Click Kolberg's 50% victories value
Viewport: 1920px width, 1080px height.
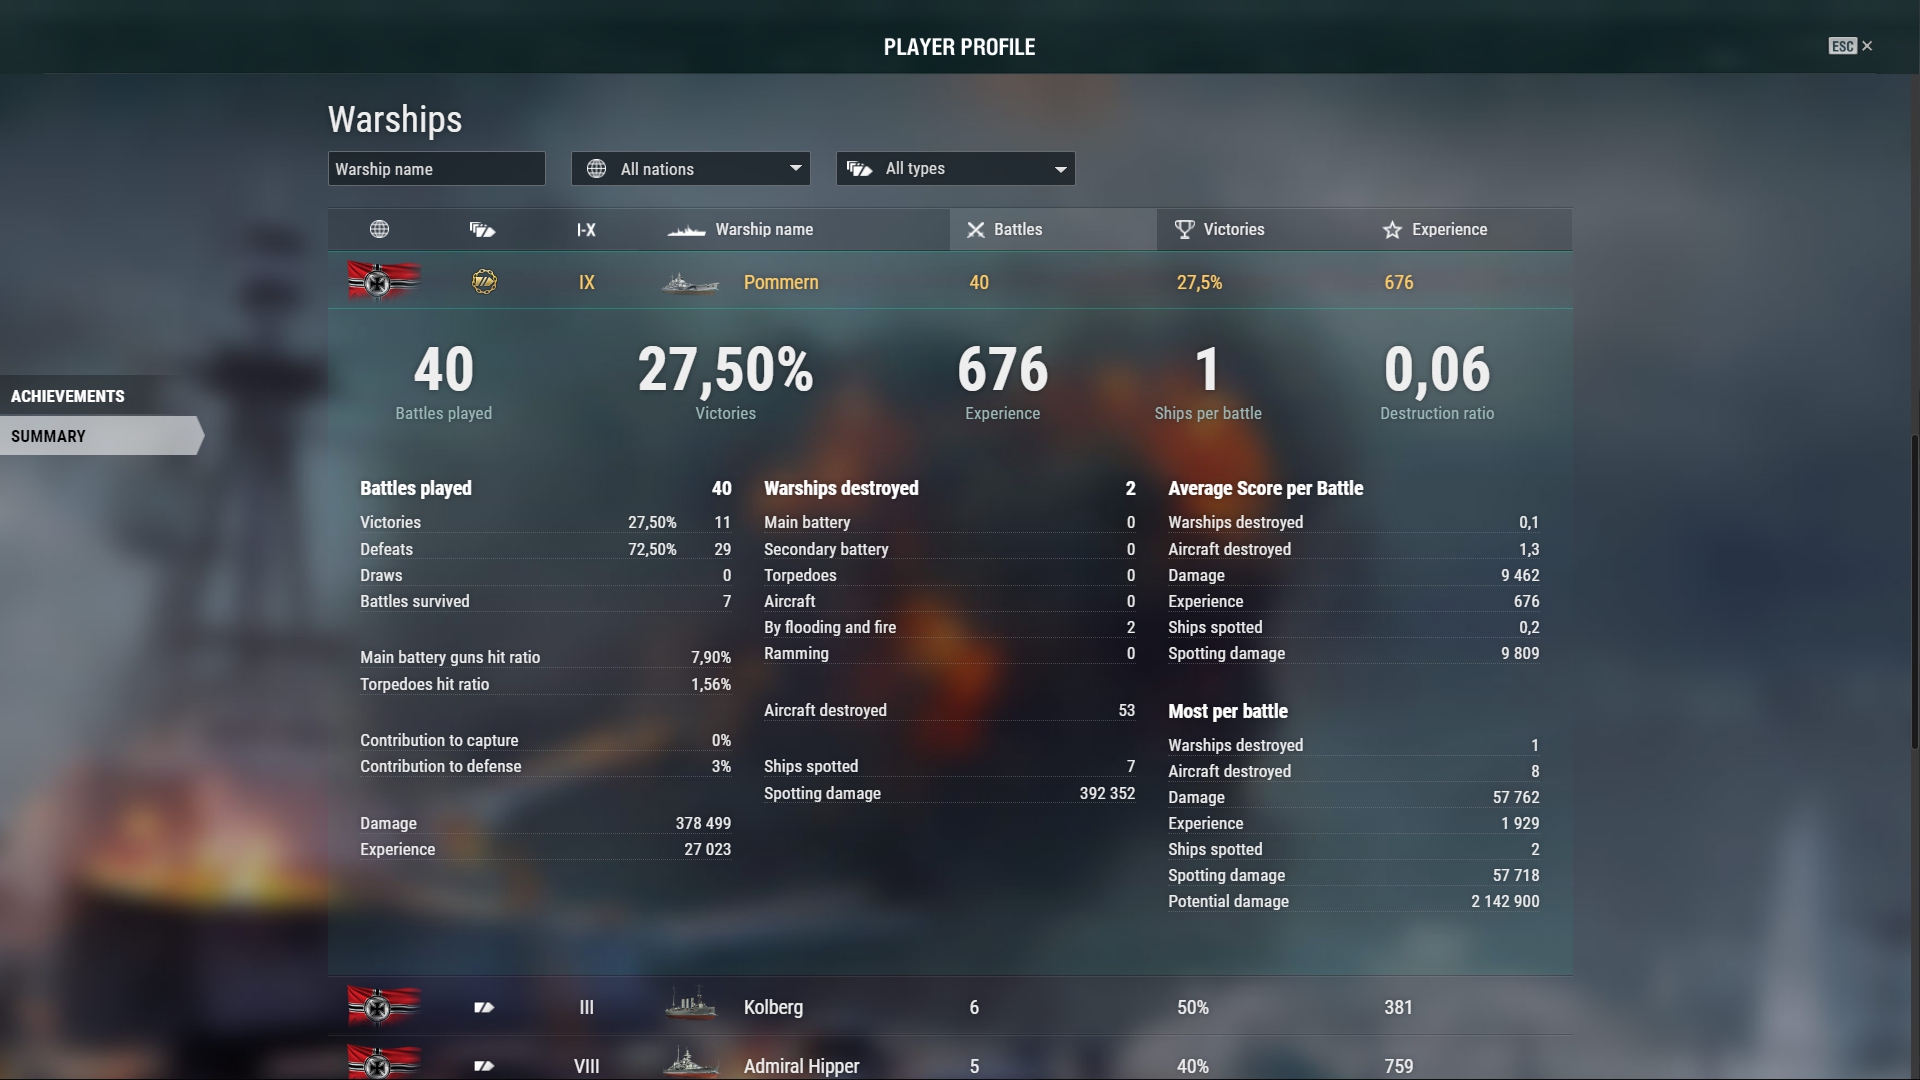coord(1193,1008)
